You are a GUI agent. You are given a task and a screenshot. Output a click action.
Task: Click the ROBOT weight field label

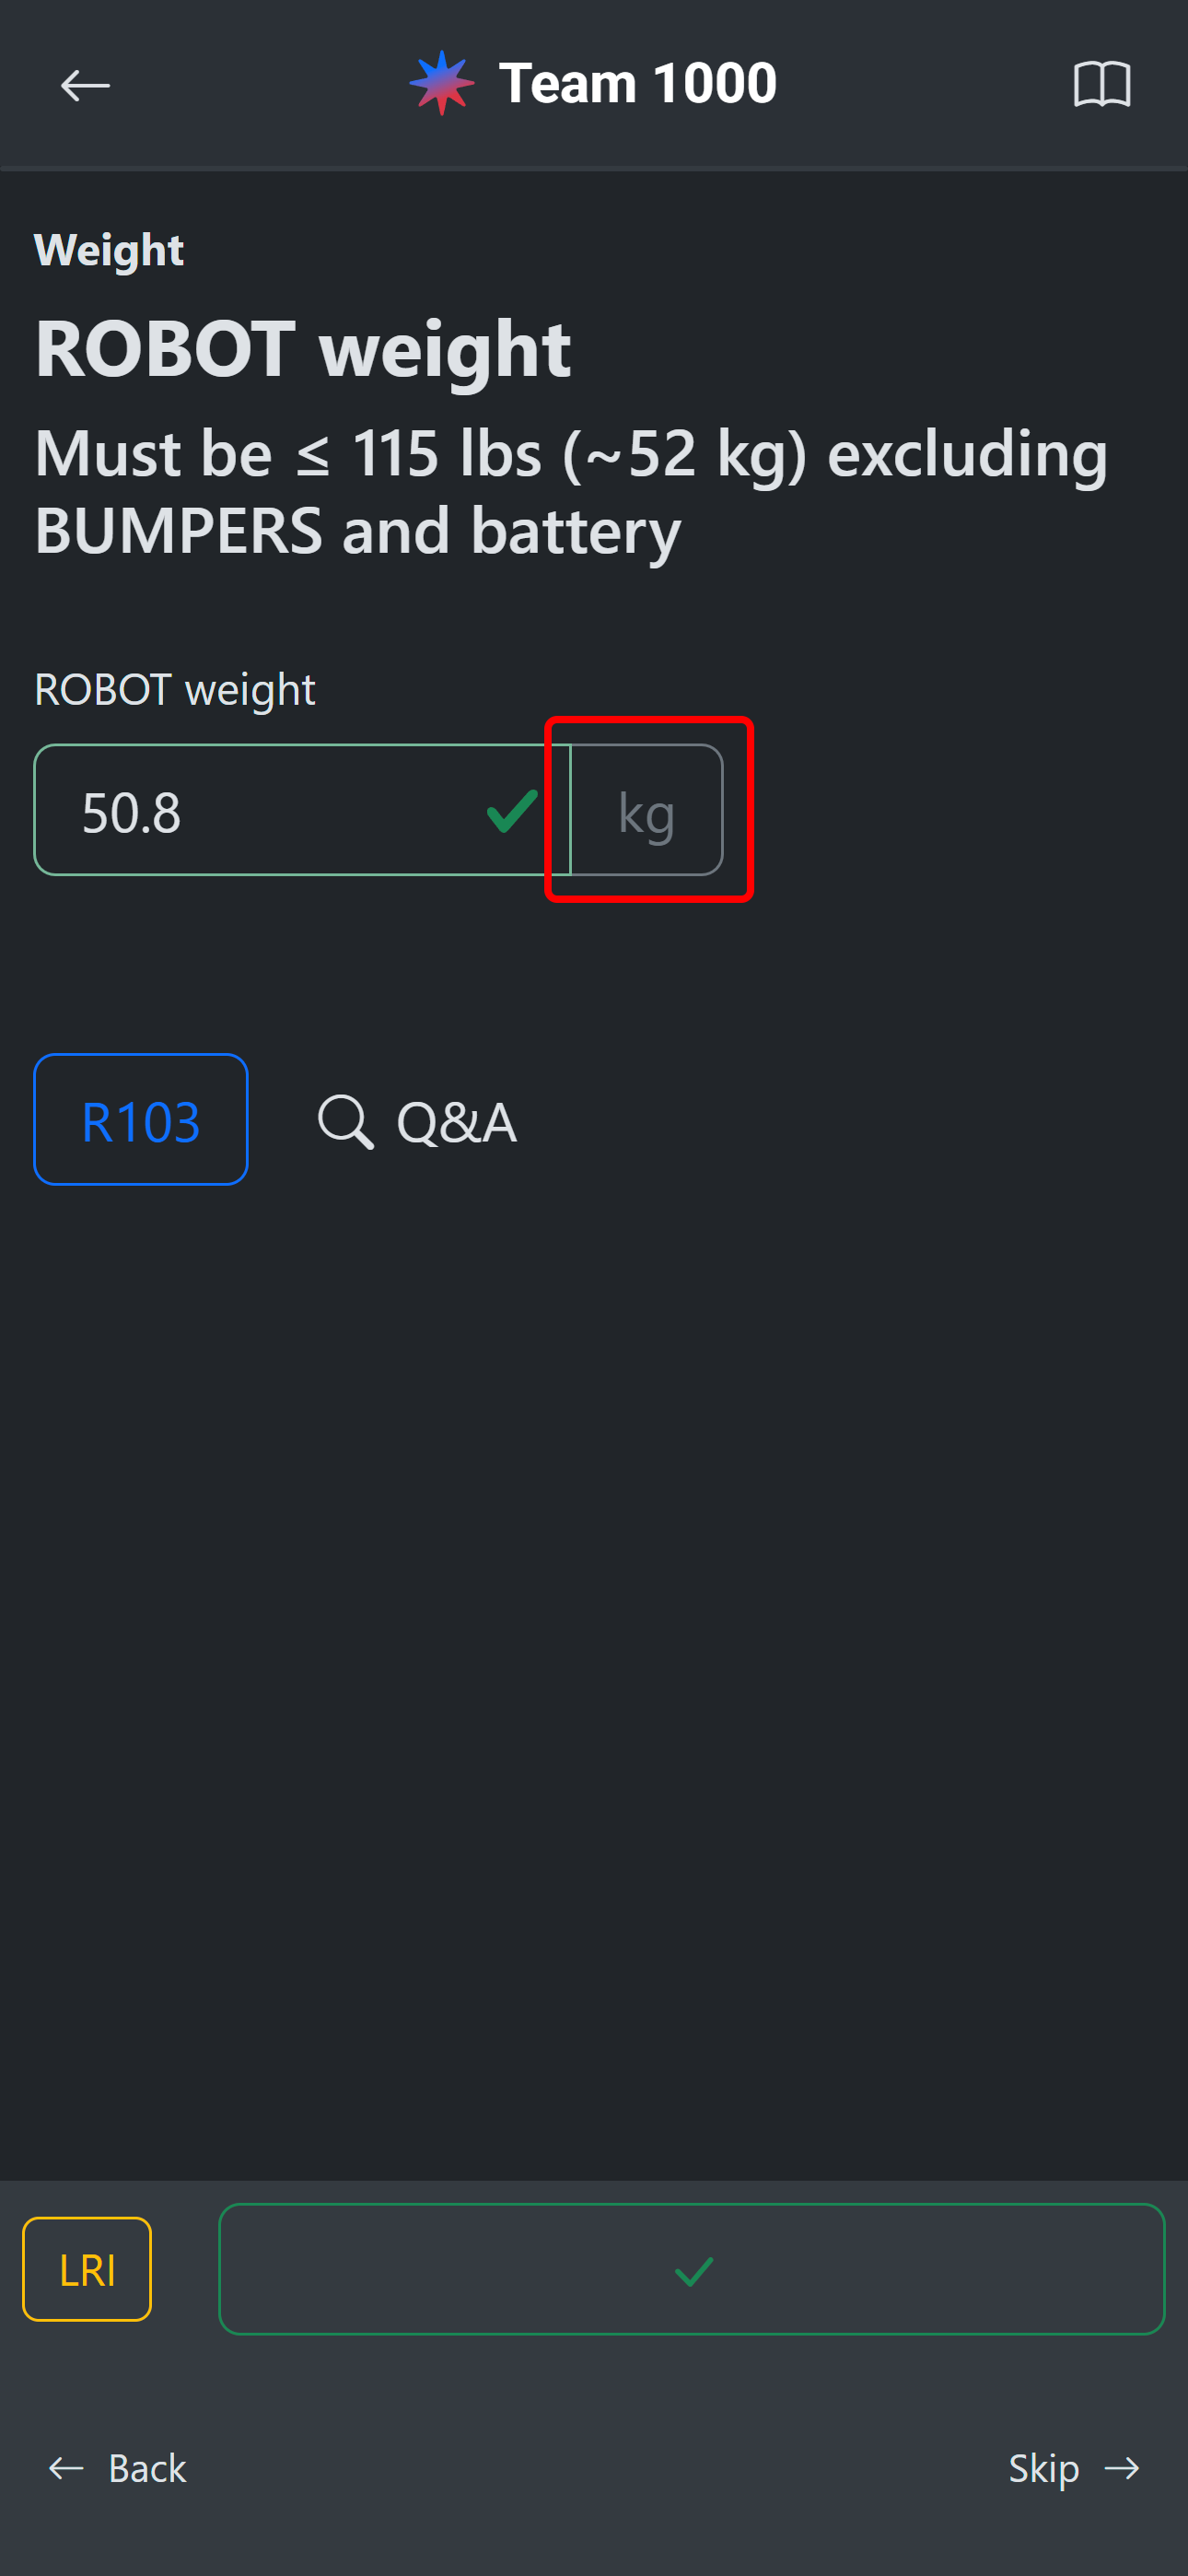click(x=175, y=690)
